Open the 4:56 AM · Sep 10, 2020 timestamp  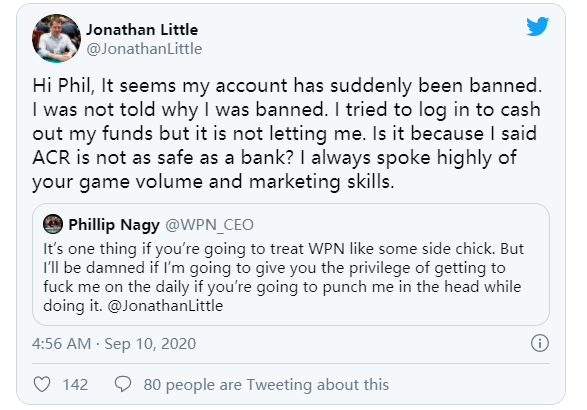[x=114, y=343]
